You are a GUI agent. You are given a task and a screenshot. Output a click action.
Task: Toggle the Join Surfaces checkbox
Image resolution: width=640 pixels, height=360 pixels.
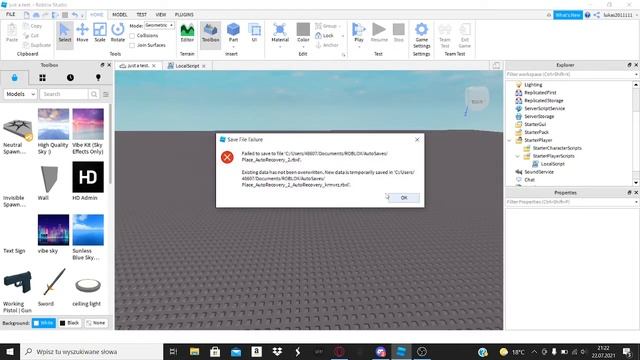pyautogui.click(x=132, y=45)
